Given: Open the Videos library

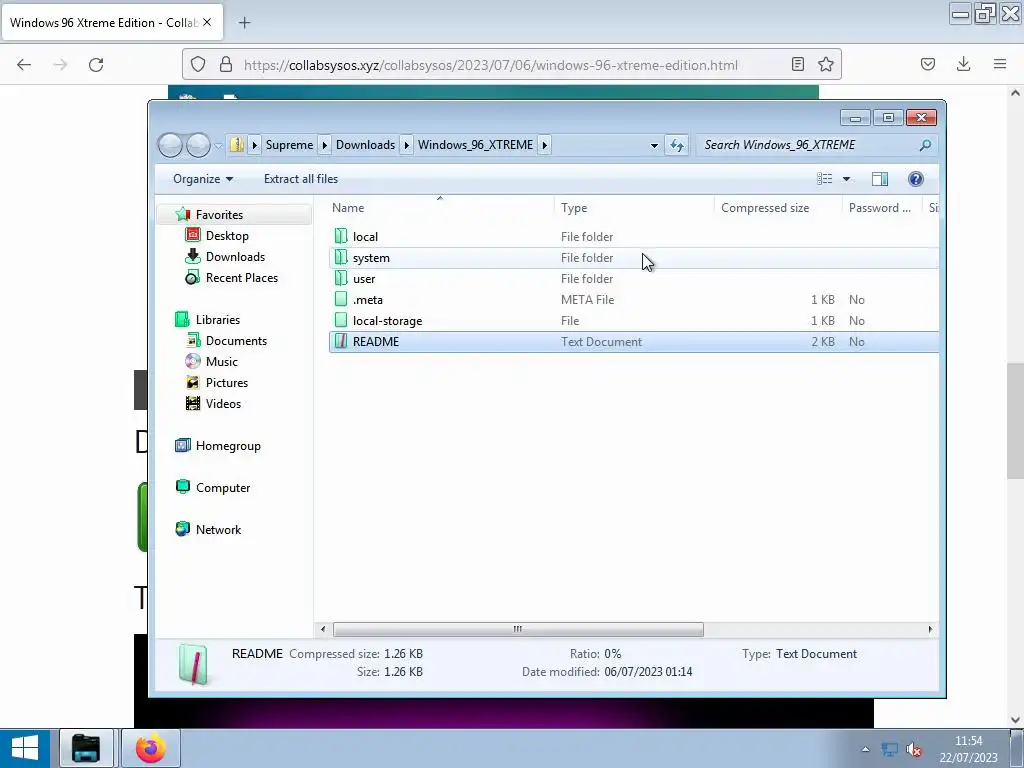Looking at the screenshot, I should (223, 404).
